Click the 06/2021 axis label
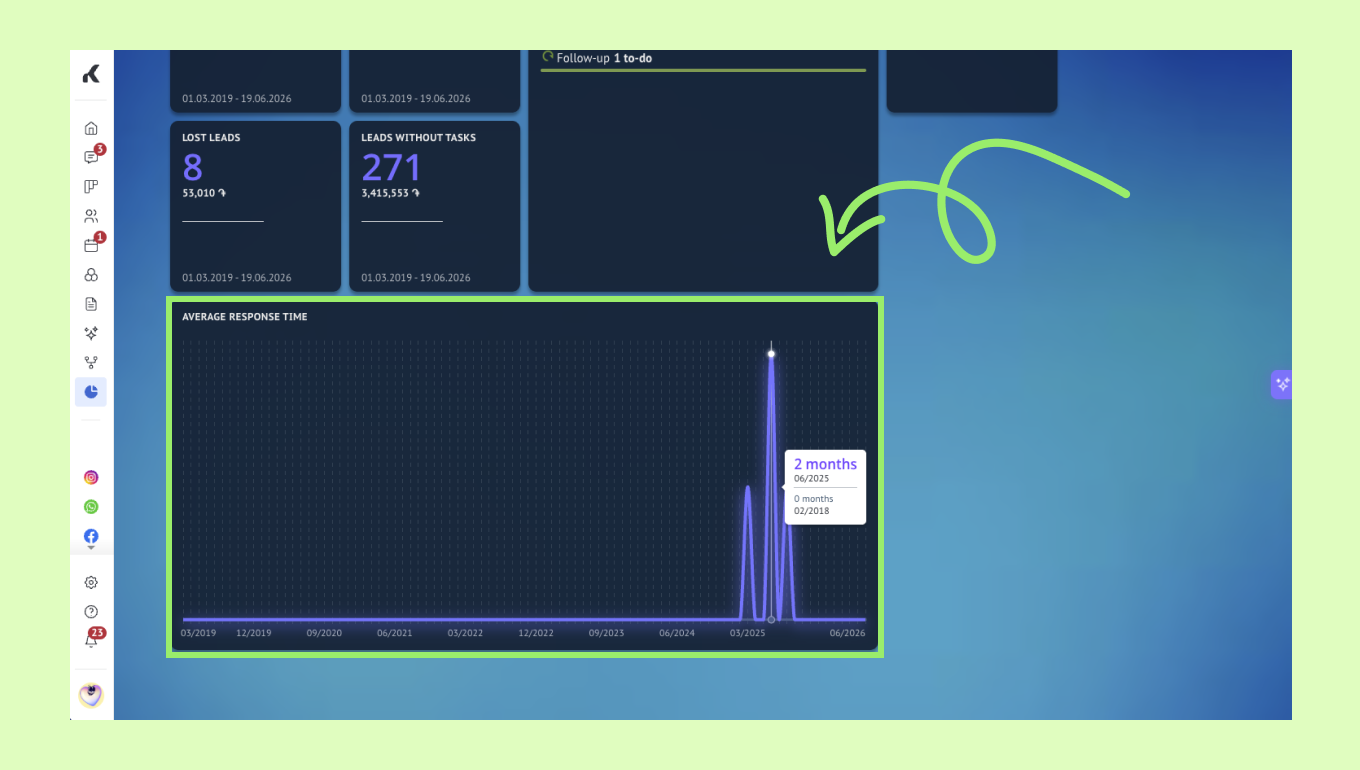 point(395,633)
